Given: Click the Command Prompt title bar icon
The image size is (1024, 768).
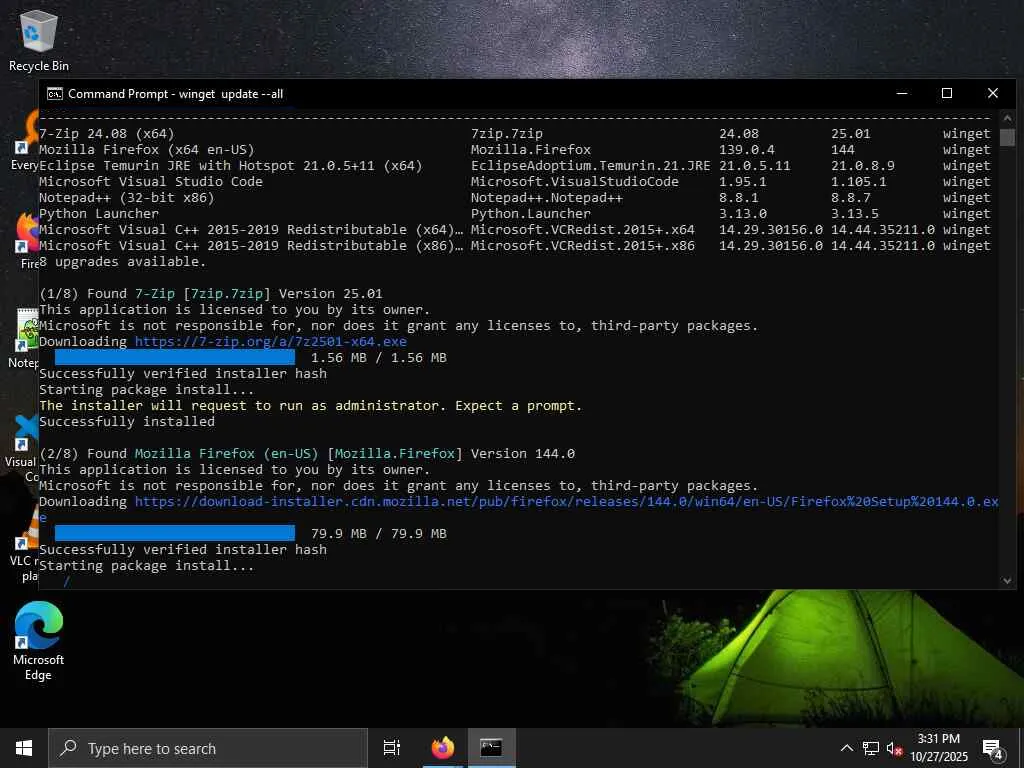Looking at the screenshot, I should pos(55,94).
